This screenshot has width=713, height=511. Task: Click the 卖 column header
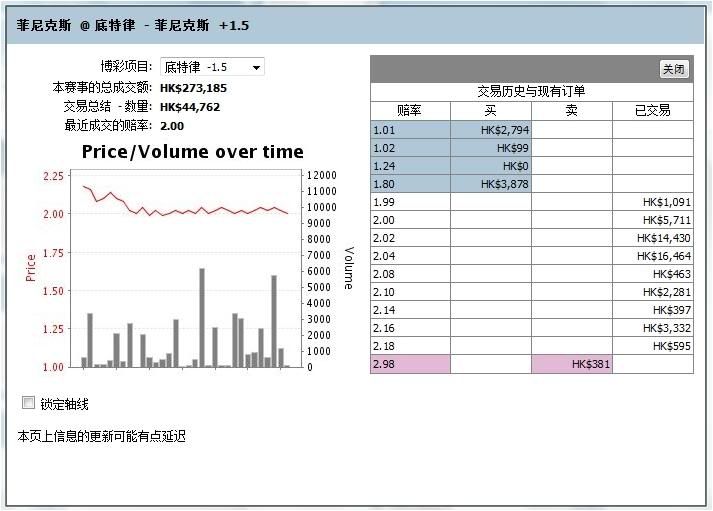(571, 111)
